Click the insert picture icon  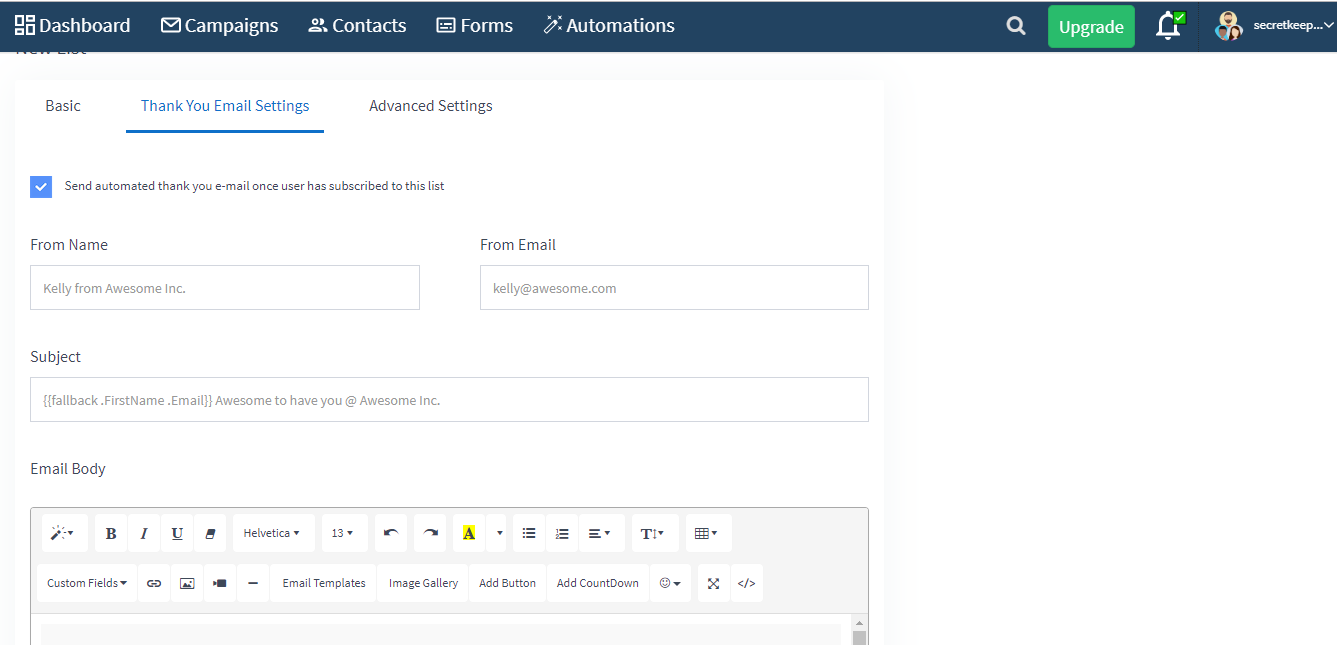click(187, 583)
